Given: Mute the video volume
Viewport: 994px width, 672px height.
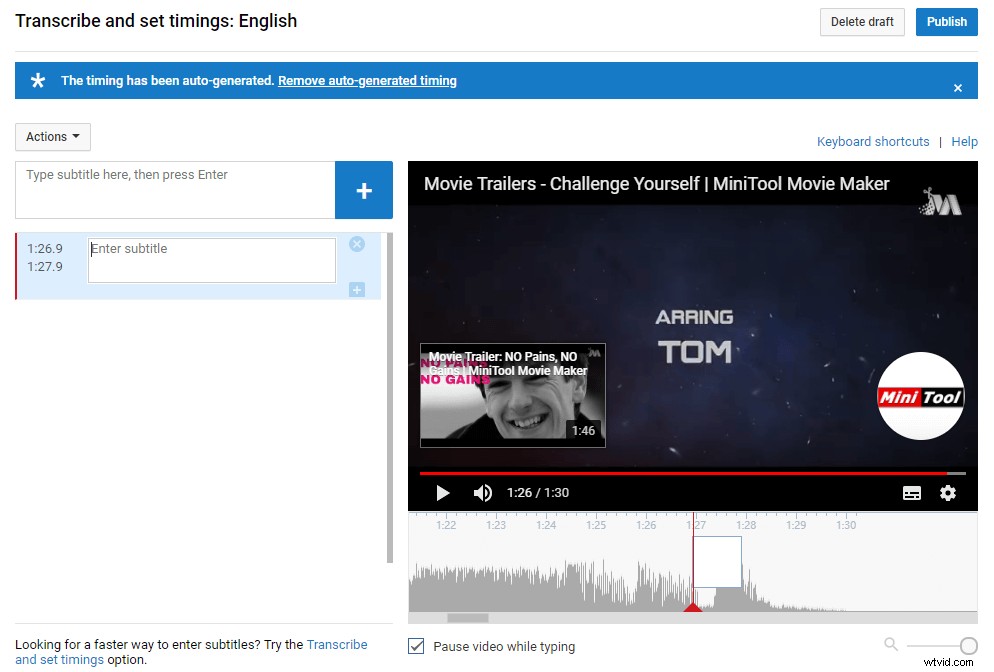Looking at the screenshot, I should 482,492.
